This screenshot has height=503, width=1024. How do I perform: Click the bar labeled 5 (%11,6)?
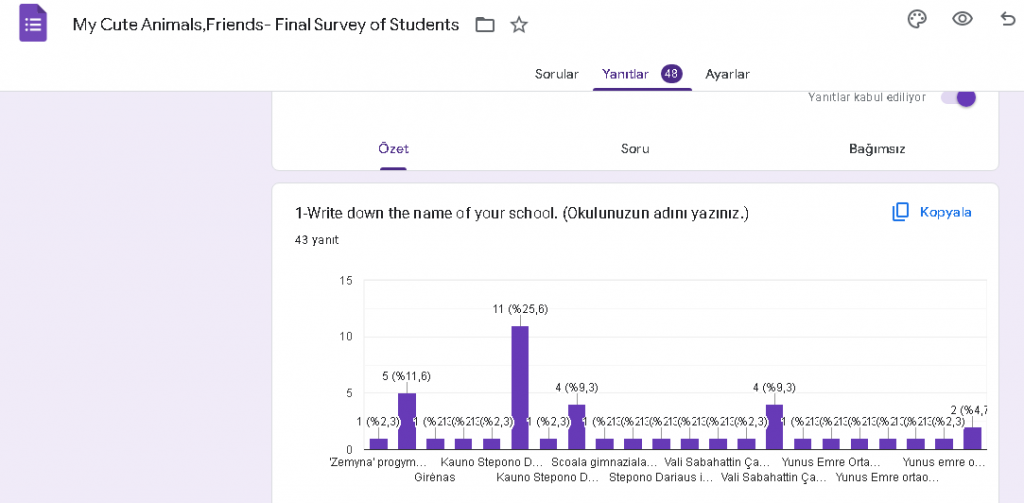pyautogui.click(x=407, y=421)
